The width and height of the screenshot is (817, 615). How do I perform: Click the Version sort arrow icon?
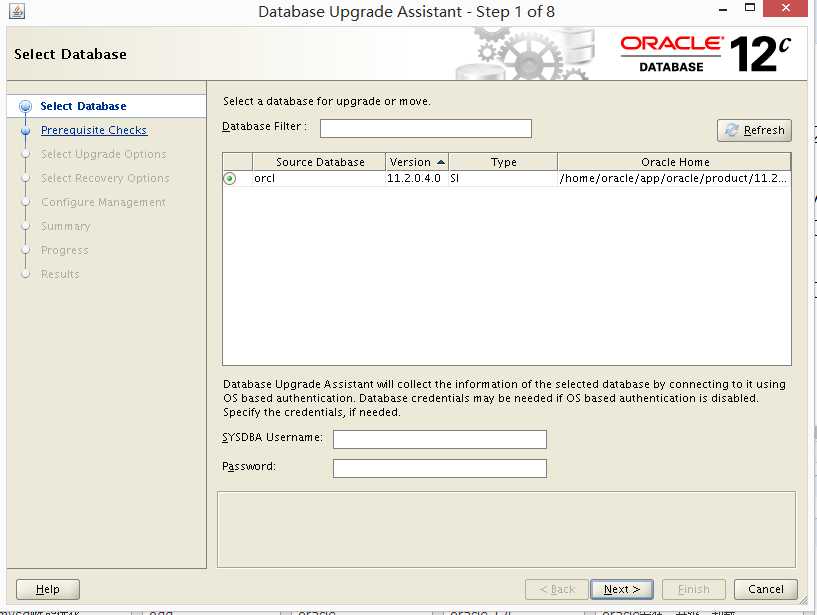click(441, 162)
